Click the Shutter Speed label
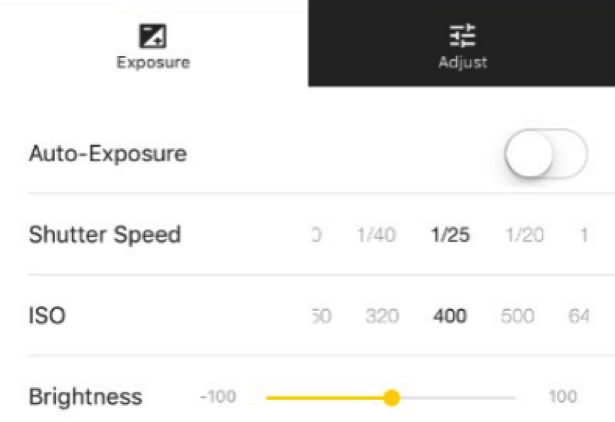Viewport: 615px width, 422px height. [105, 235]
